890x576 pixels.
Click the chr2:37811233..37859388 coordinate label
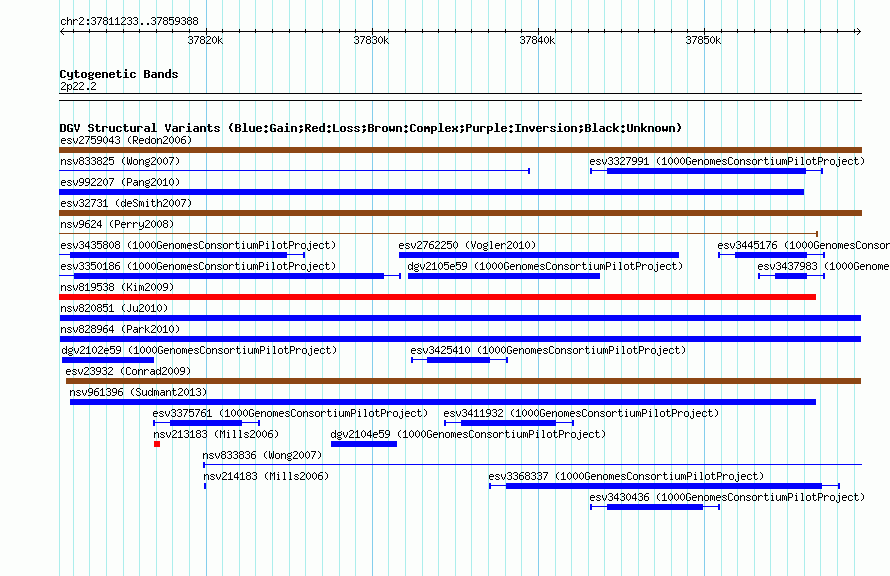(129, 21)
